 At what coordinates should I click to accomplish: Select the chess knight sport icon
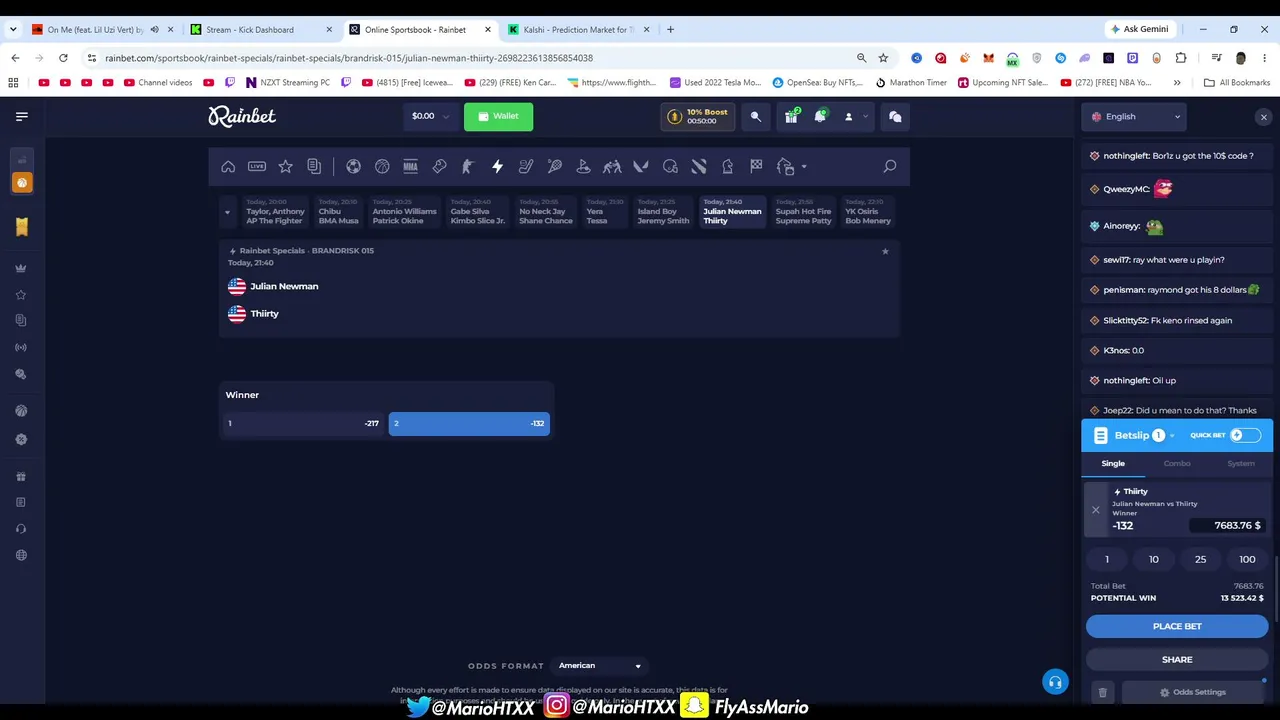pyautogui.click(x=727, y=166)
